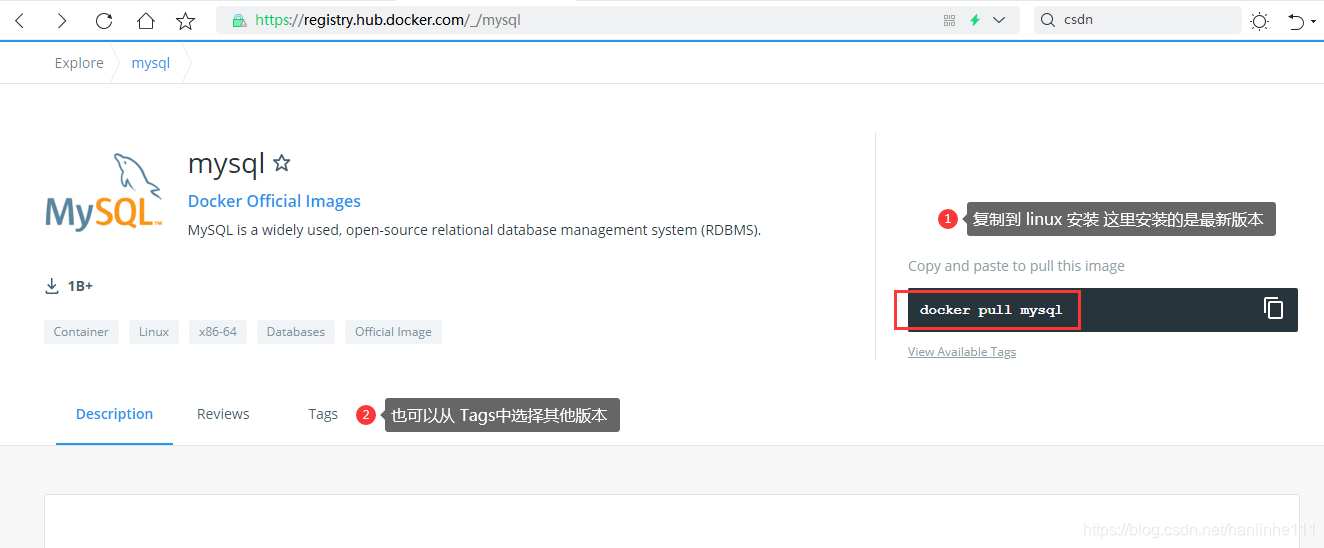Click the undo closed tab arrow icon
Image resolution: width=1324 pixels, height=548 pixels.
pyautogui.click(x=1296, y=21)
